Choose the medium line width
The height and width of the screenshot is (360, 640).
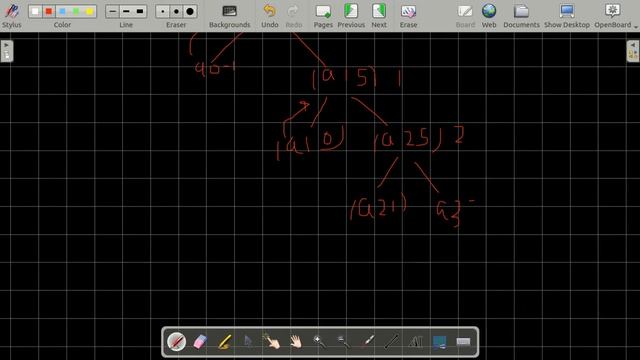click(x=126, y=11)
